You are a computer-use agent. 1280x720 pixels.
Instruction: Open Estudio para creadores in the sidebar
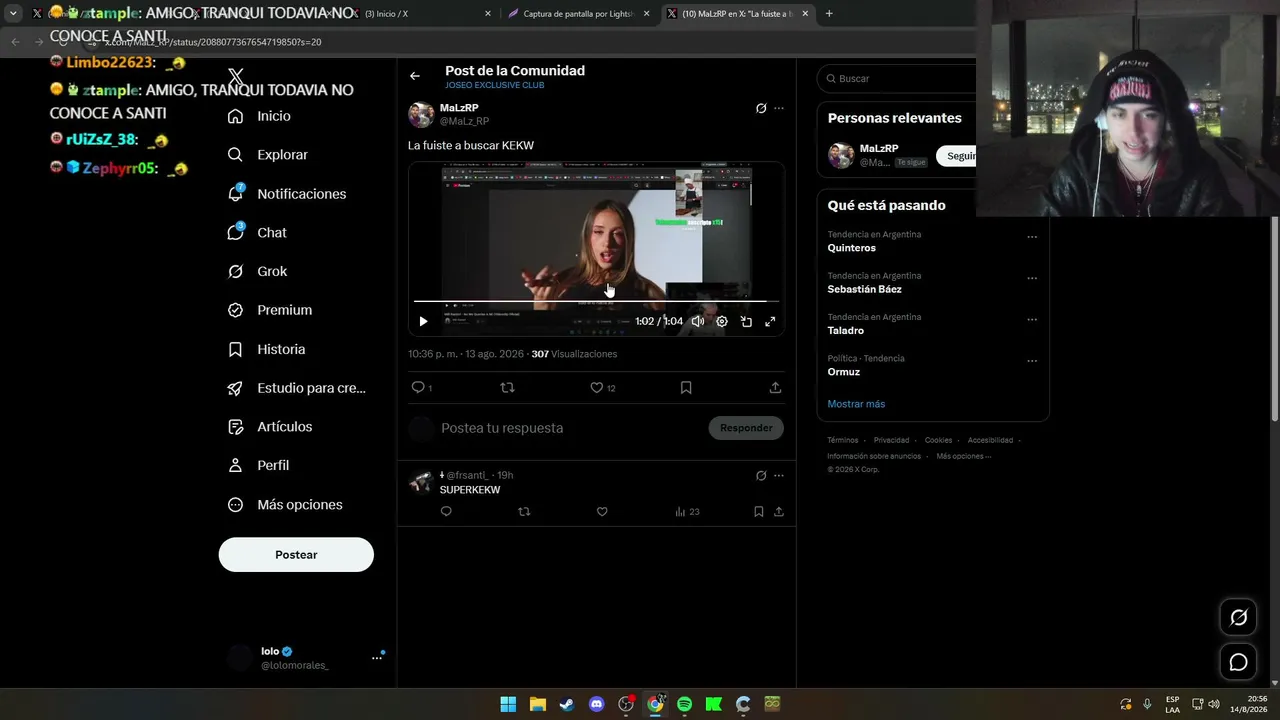[x=297, y=388]
